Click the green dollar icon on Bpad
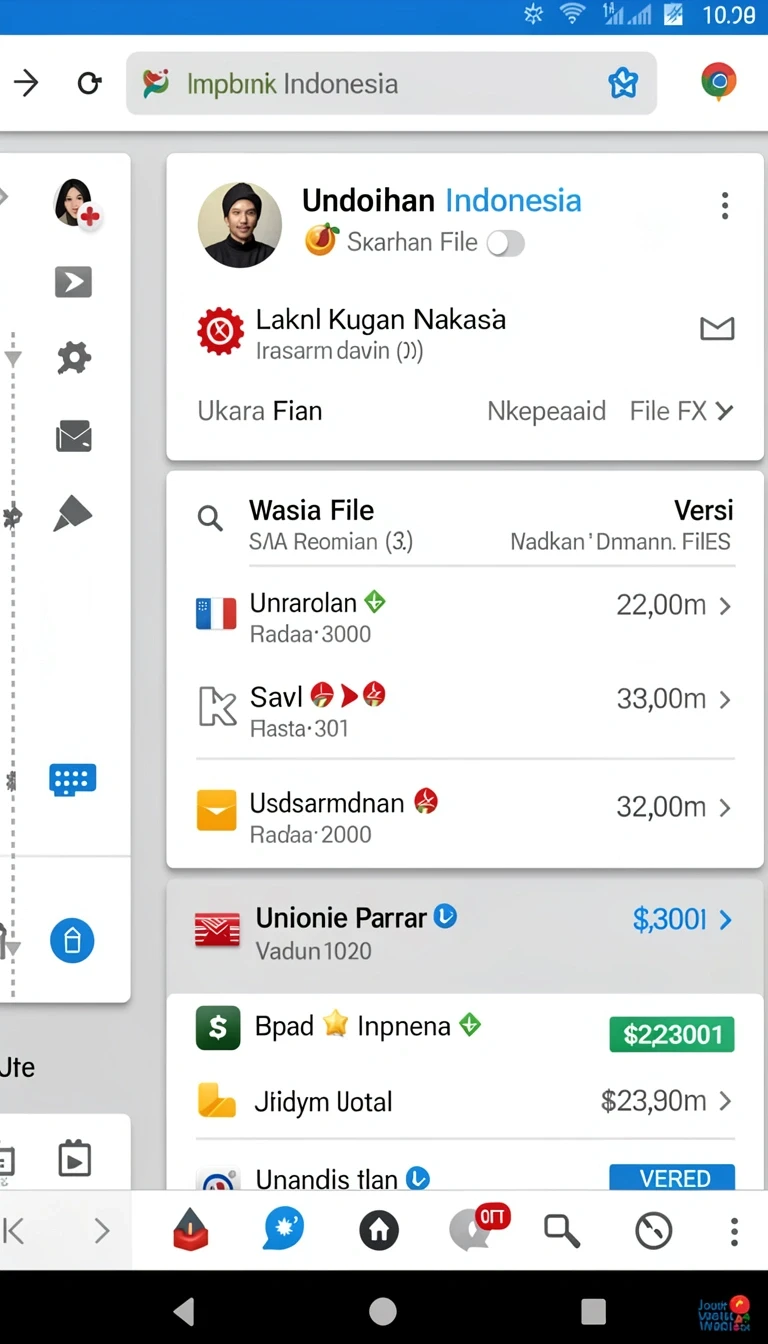Screen dimensions: 768x1344 (x=218, y=1028)
